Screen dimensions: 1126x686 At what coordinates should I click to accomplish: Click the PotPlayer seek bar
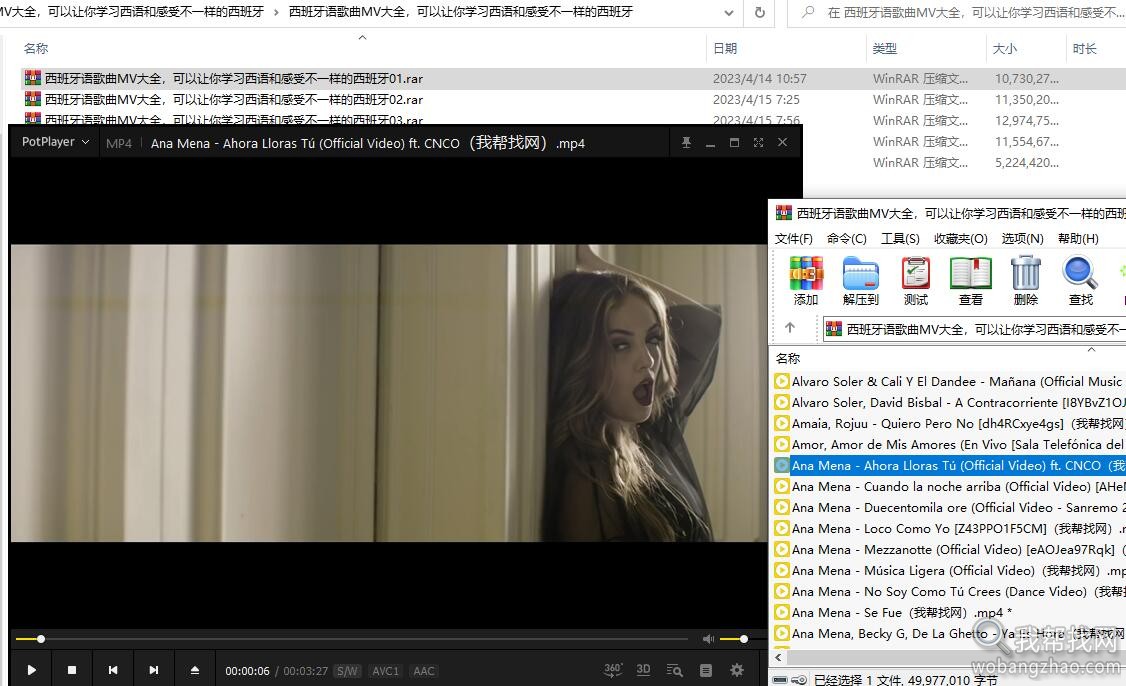click(352, 639)
